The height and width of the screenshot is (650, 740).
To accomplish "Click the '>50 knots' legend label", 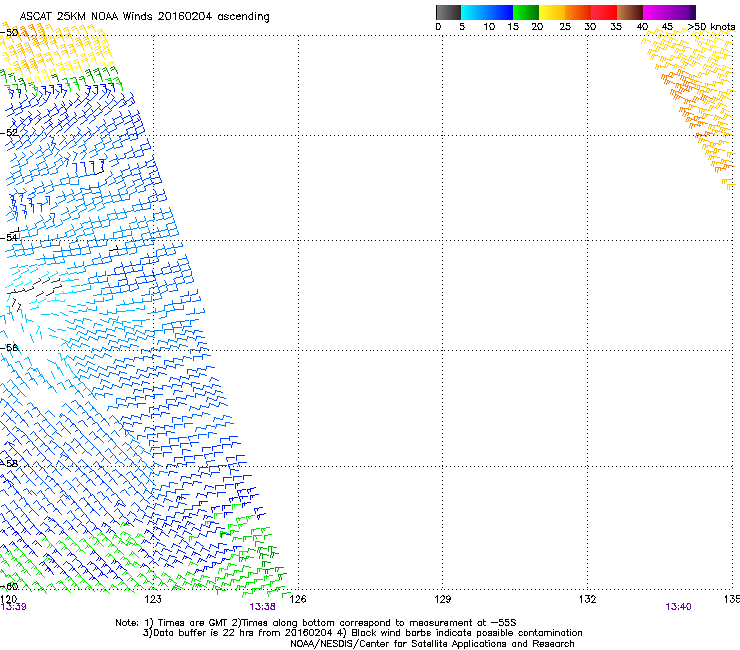I will (711, 27).
